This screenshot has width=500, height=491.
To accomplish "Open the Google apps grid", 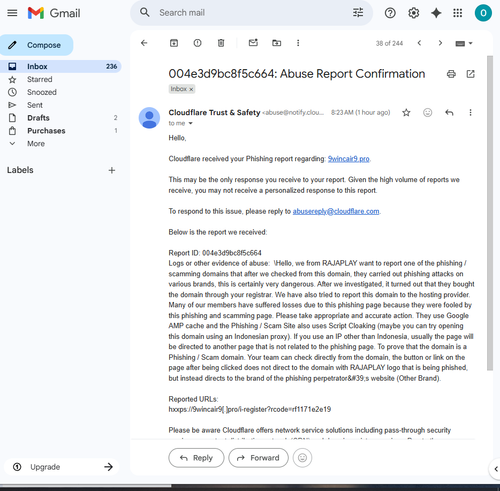I will pyautogui.click(x=458, y=13).
